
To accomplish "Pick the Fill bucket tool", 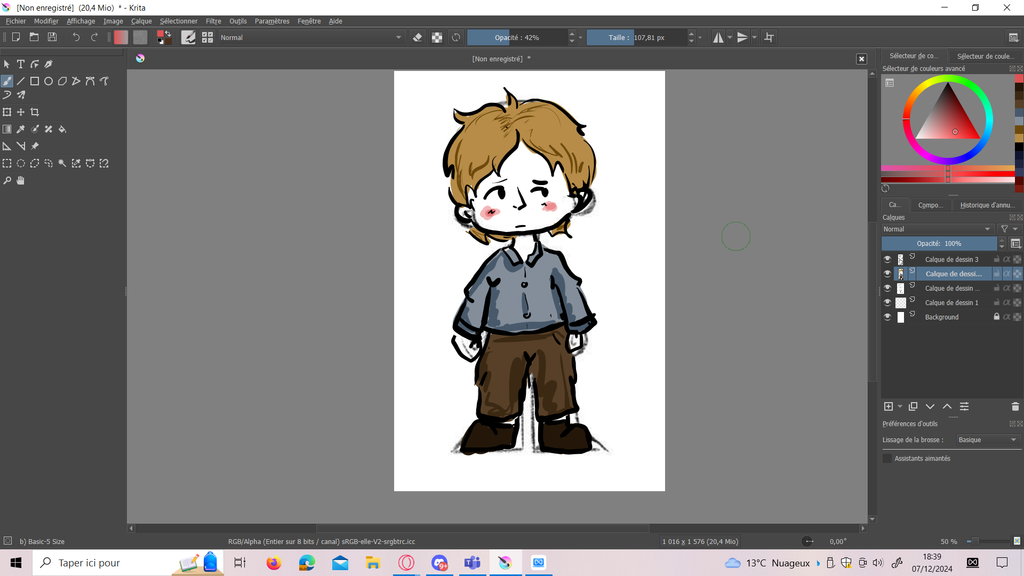I will click(x=62, y=129).
